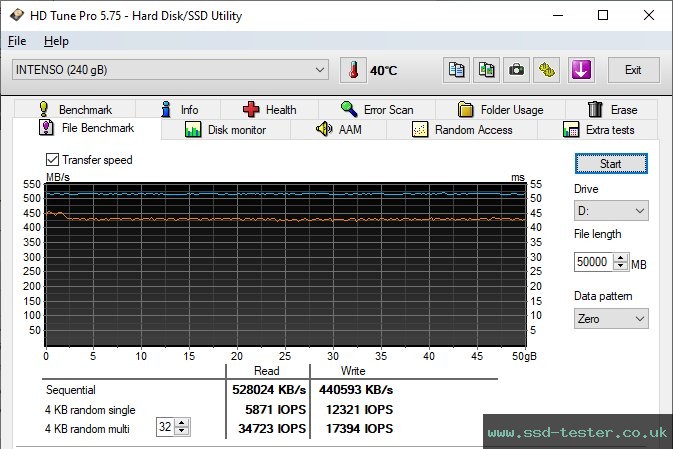Increase 4 KB random multi queue value
This screenshot has width=673, height=449.
(182, 422)
